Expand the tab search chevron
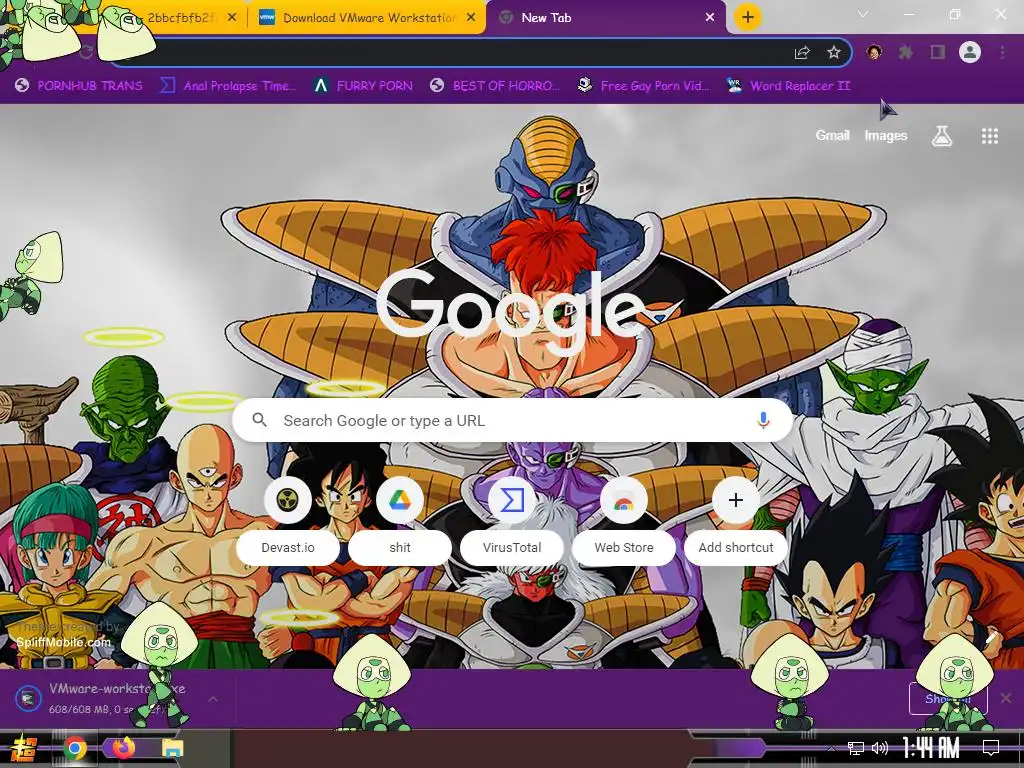 click(863, 14)
